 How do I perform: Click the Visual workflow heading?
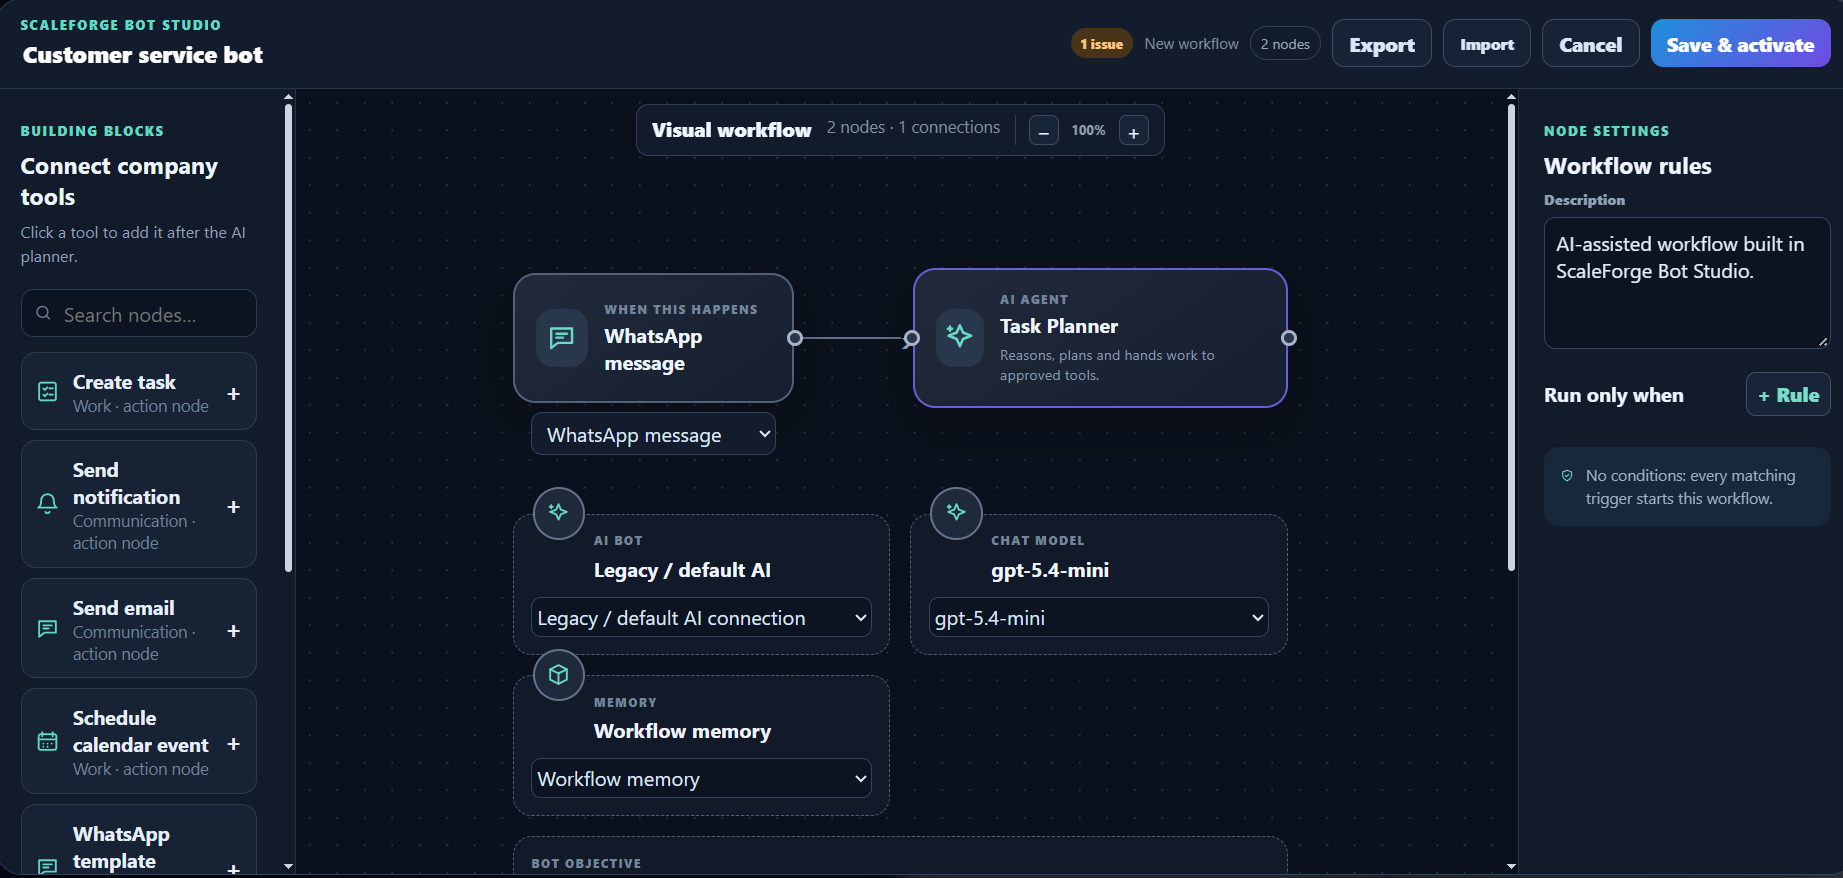[731, 130]
